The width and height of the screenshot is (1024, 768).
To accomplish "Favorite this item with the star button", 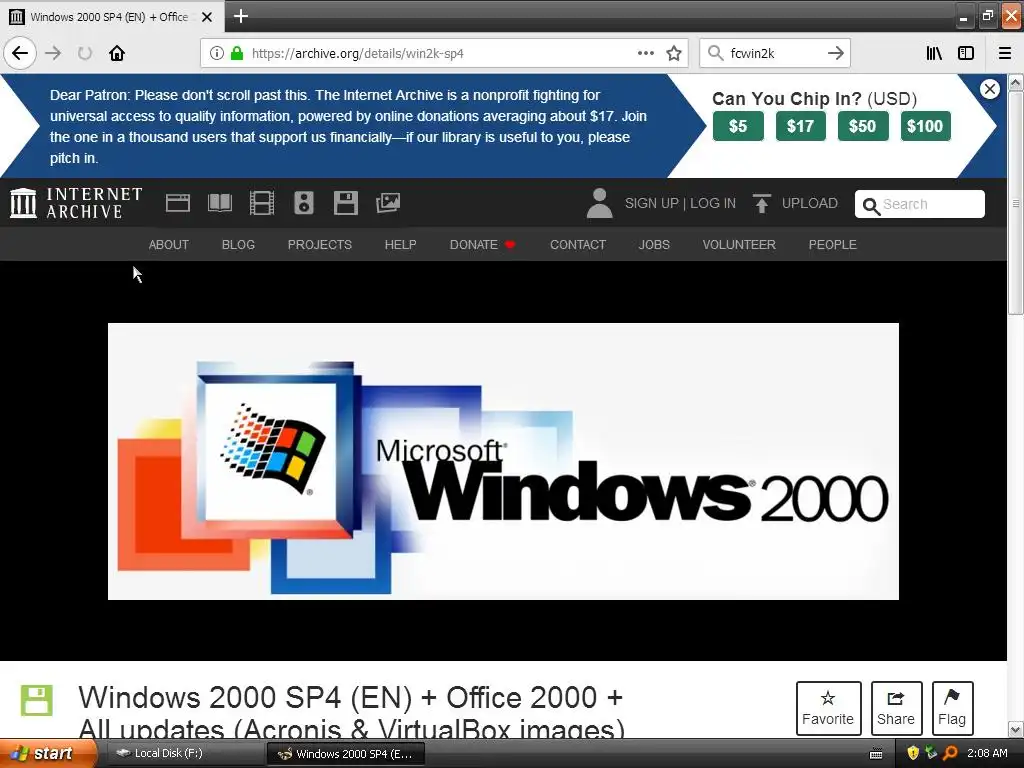I will [x=828, y=708].
